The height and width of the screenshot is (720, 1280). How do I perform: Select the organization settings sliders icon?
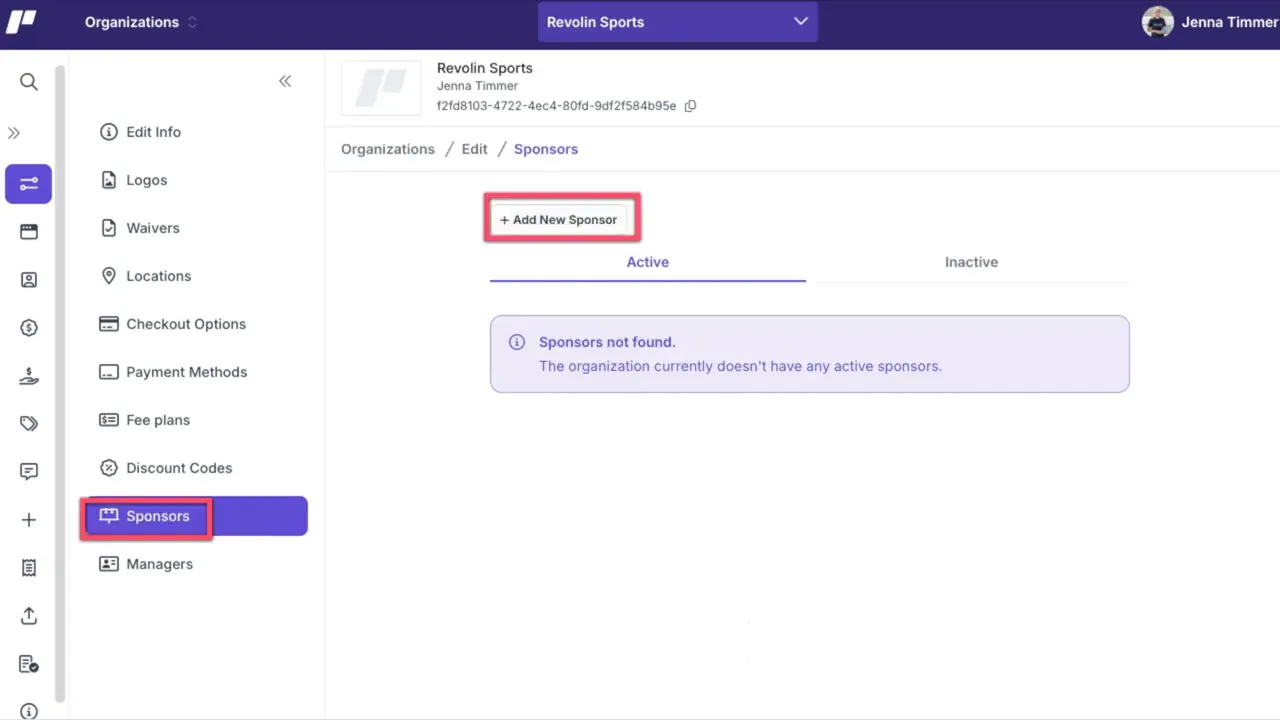pyautogui.click(x=28, y=184)
